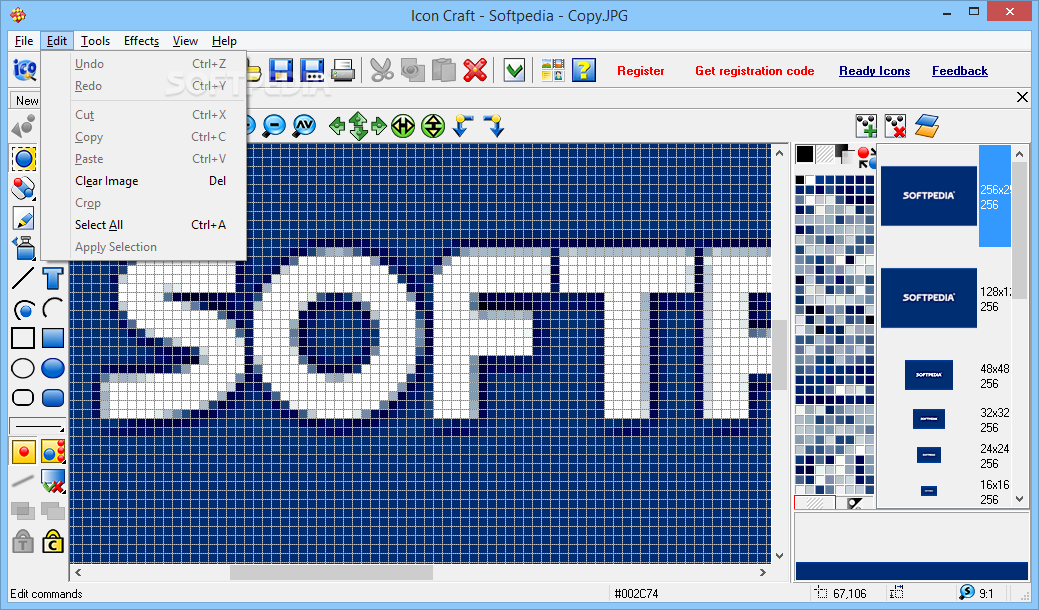Select the filled rounded rectangle tool
The width and height of the screenshot is (1039, 610).
coord(53,398)
